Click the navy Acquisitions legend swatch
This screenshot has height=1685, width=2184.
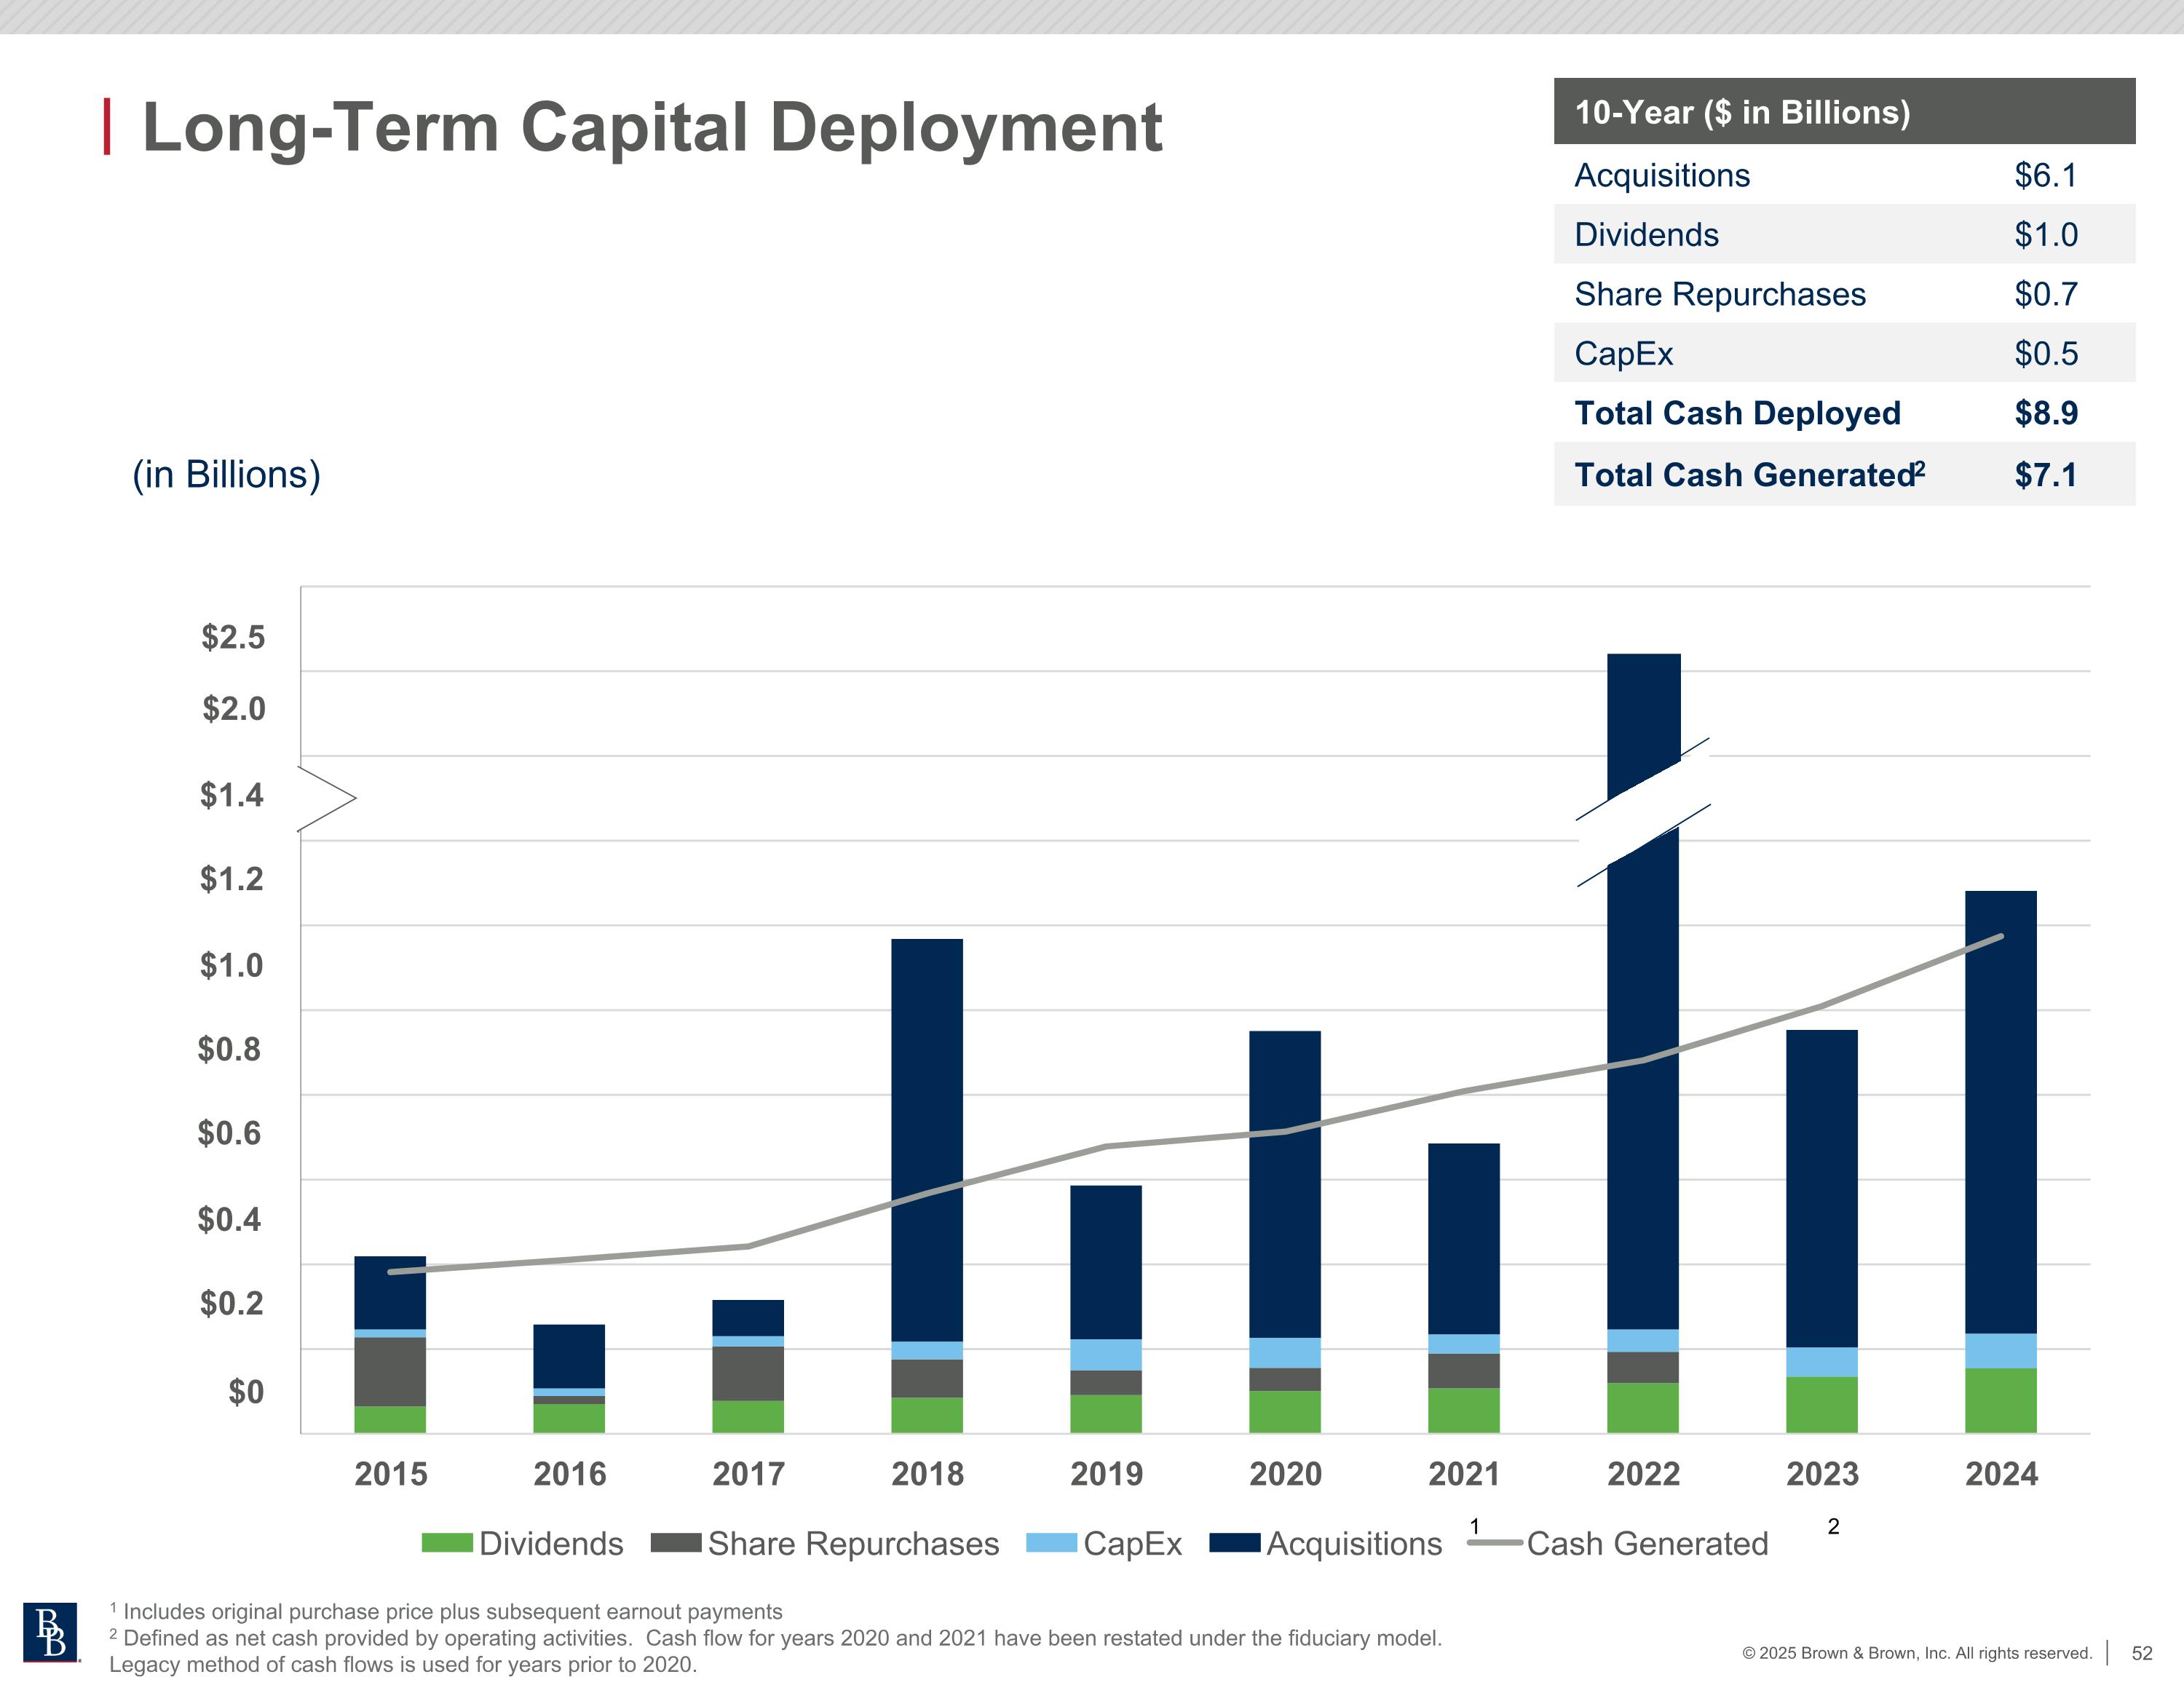[1234, 1543]
